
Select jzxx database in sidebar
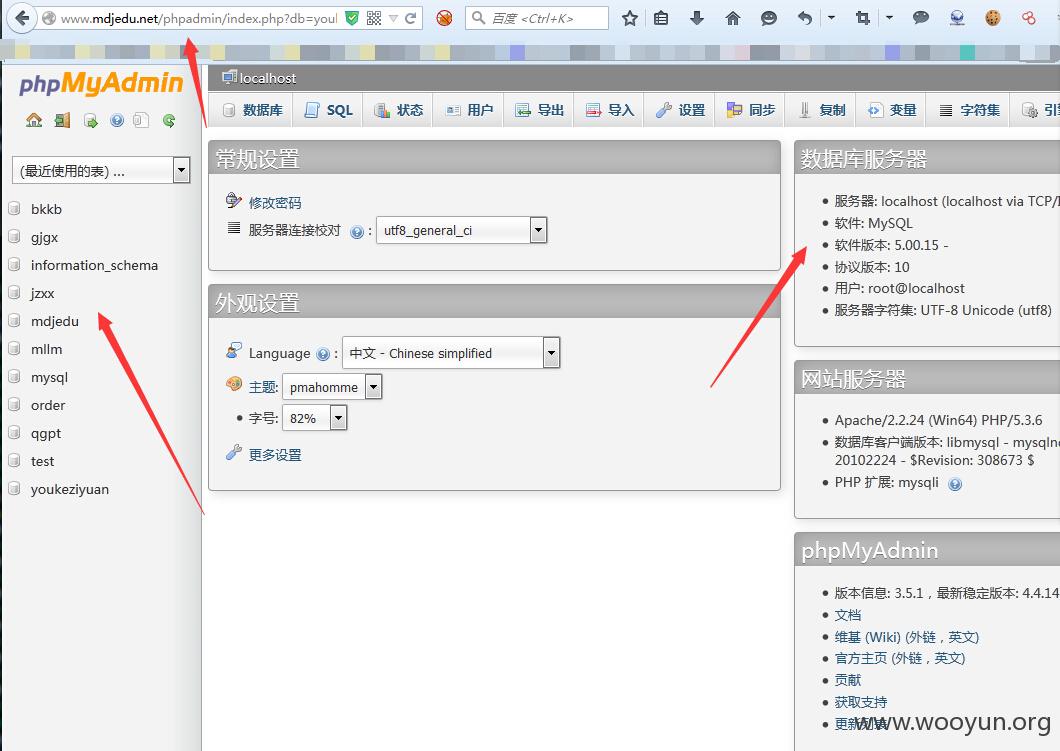point(43,293)
